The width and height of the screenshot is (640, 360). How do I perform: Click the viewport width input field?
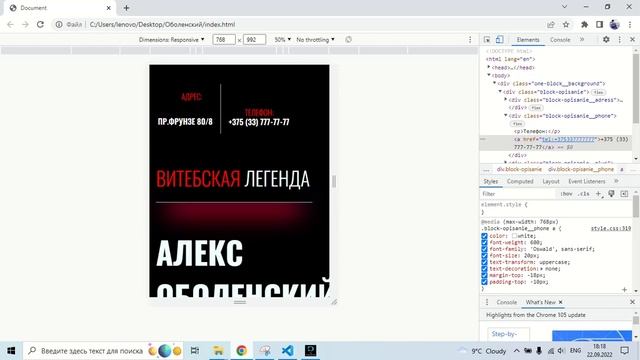pos(224,40)
